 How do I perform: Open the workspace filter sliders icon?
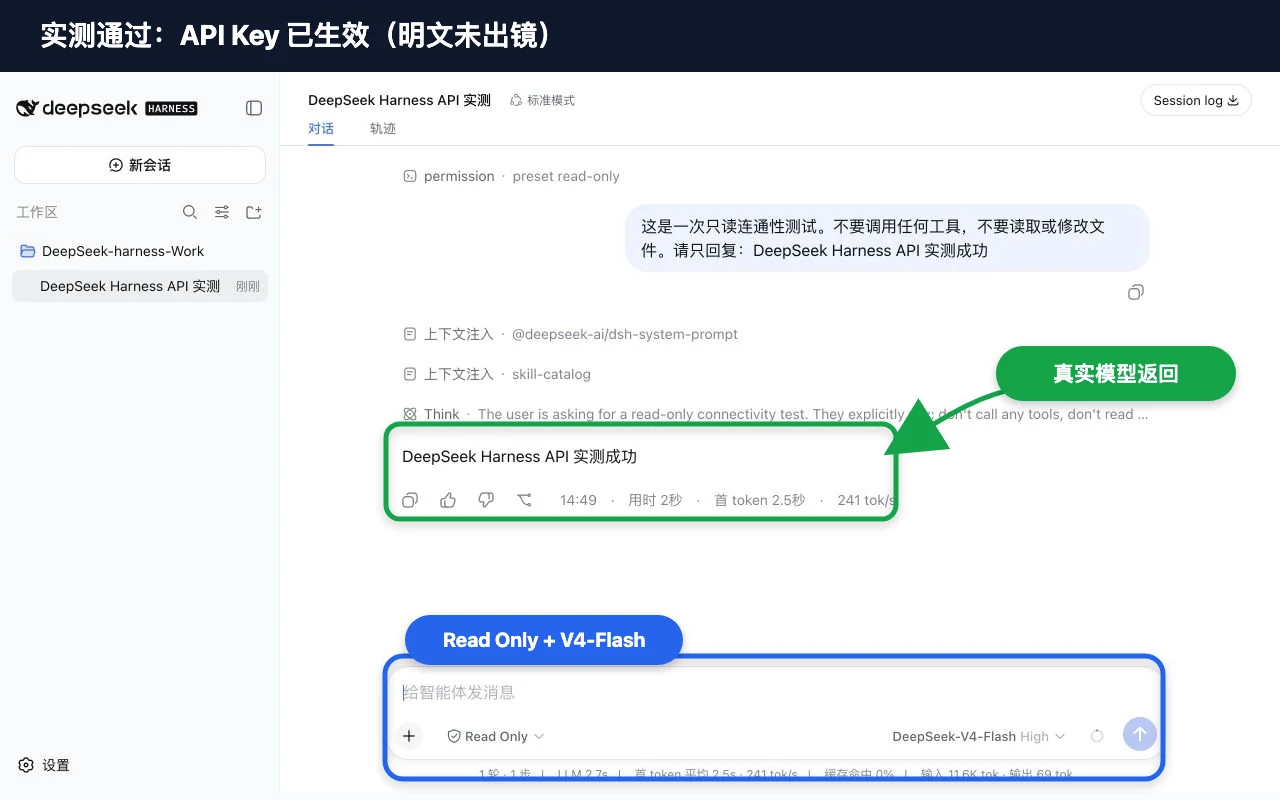(222, 212)
